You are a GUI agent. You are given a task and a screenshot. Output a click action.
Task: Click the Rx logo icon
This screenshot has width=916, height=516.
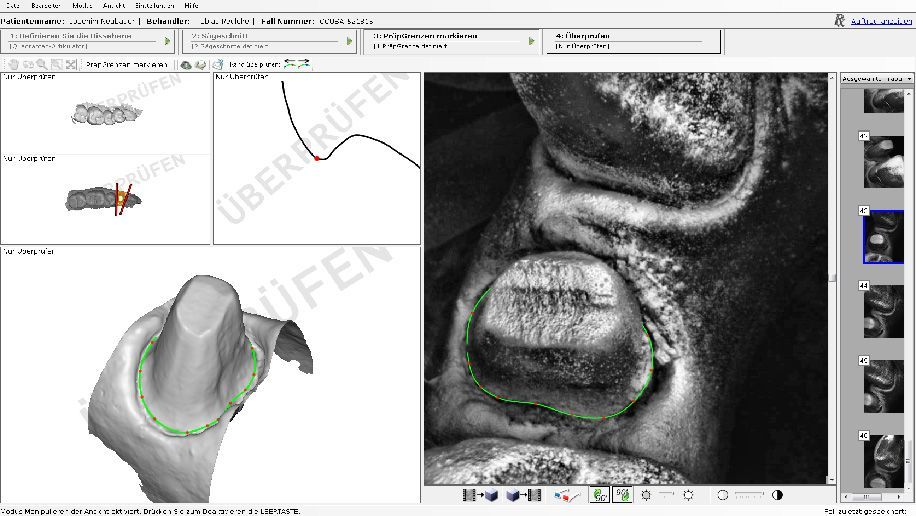click(839, 21)
